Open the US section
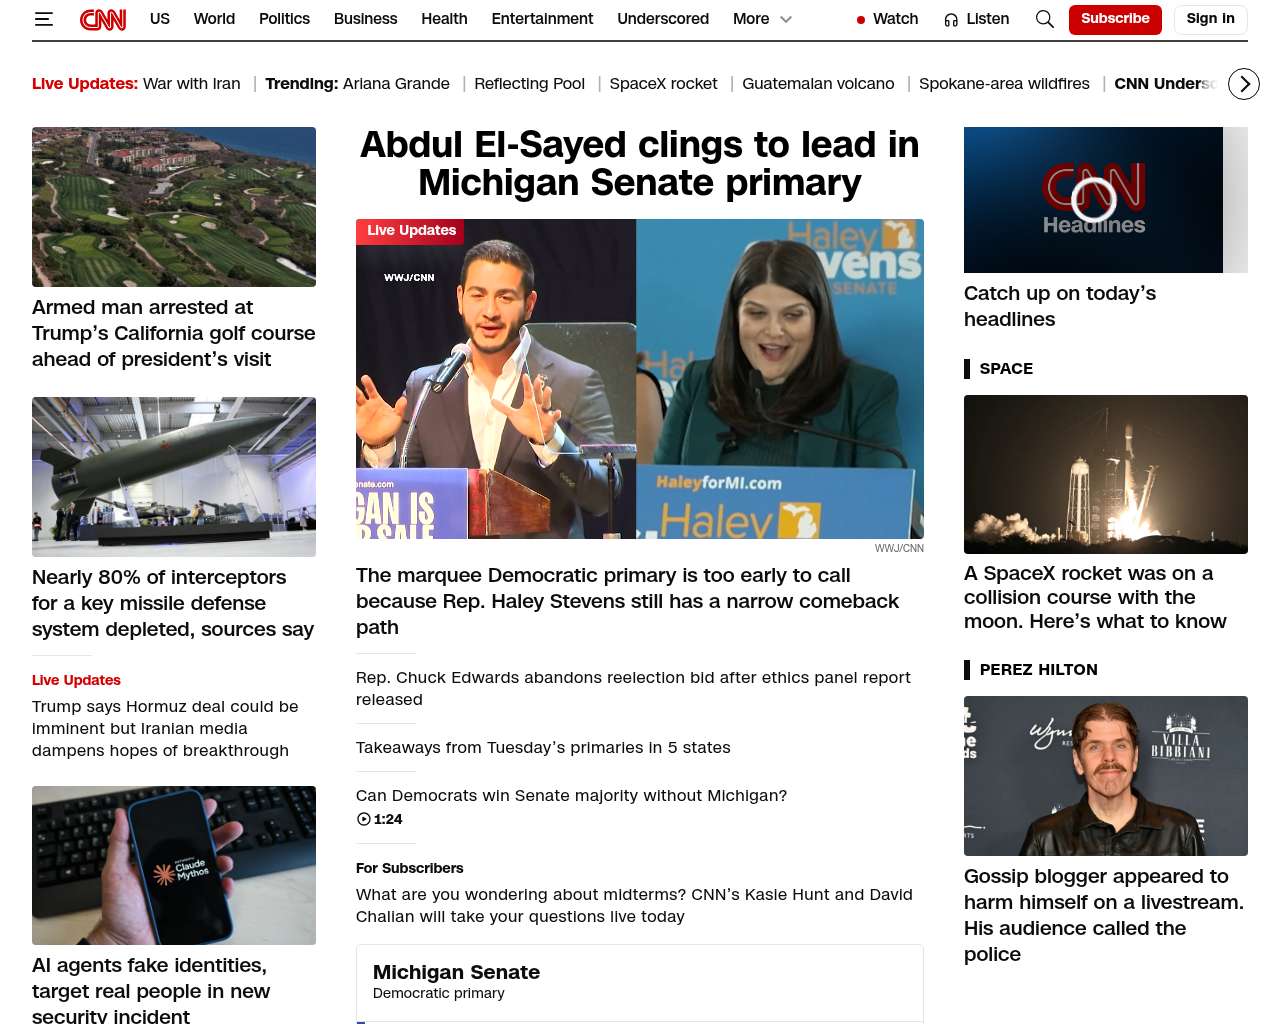 click(x=160, y=19)
